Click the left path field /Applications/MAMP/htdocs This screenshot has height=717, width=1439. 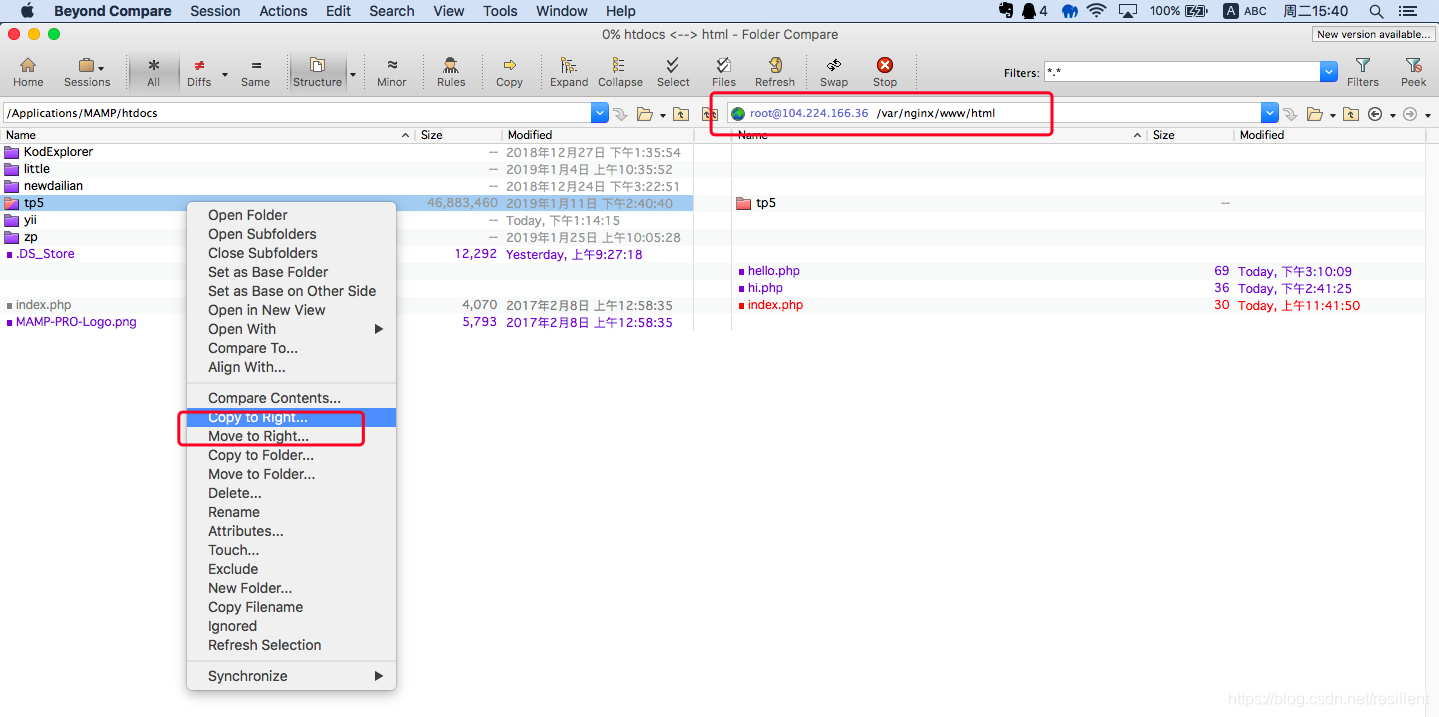(297, 113)
